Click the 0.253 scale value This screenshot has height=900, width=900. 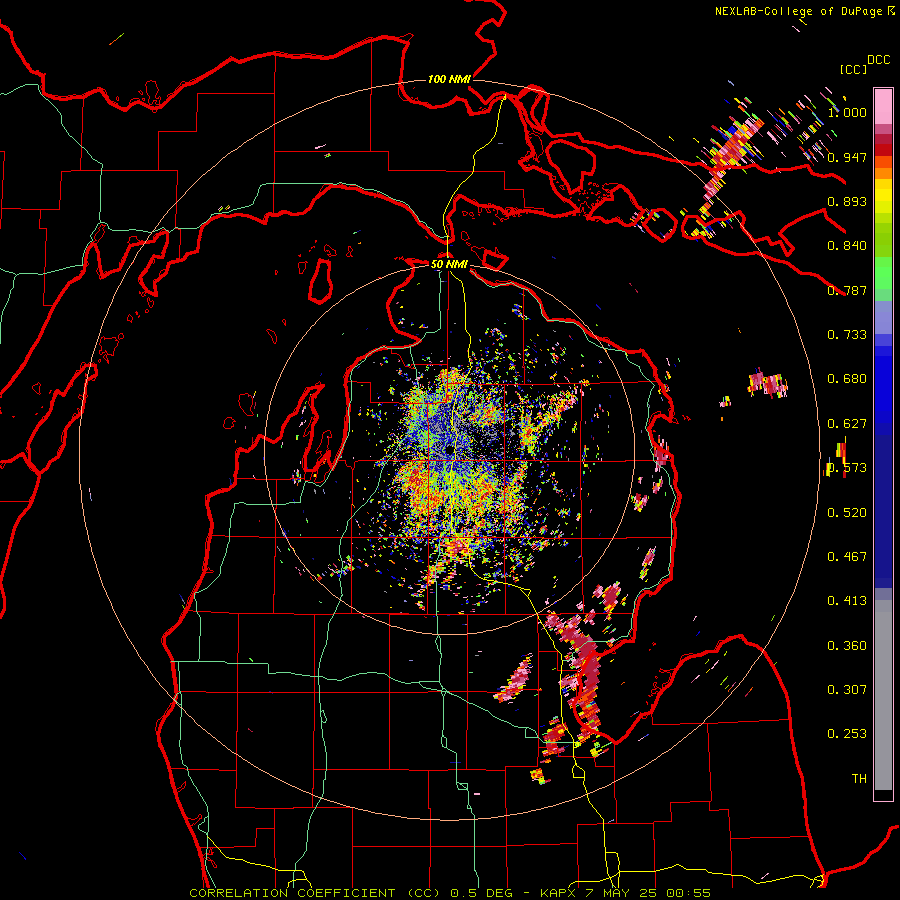tap(847, 734)
